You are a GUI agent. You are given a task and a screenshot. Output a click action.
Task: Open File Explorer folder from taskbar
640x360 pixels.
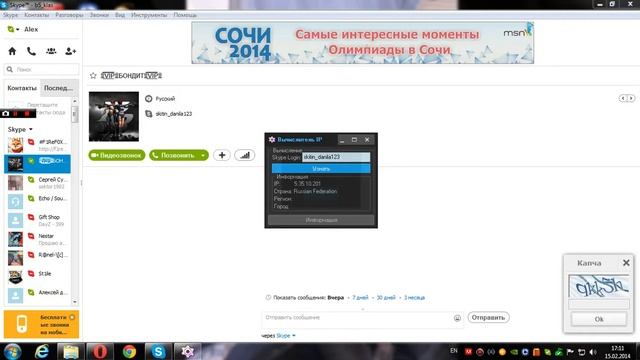(x=71, y=351)
